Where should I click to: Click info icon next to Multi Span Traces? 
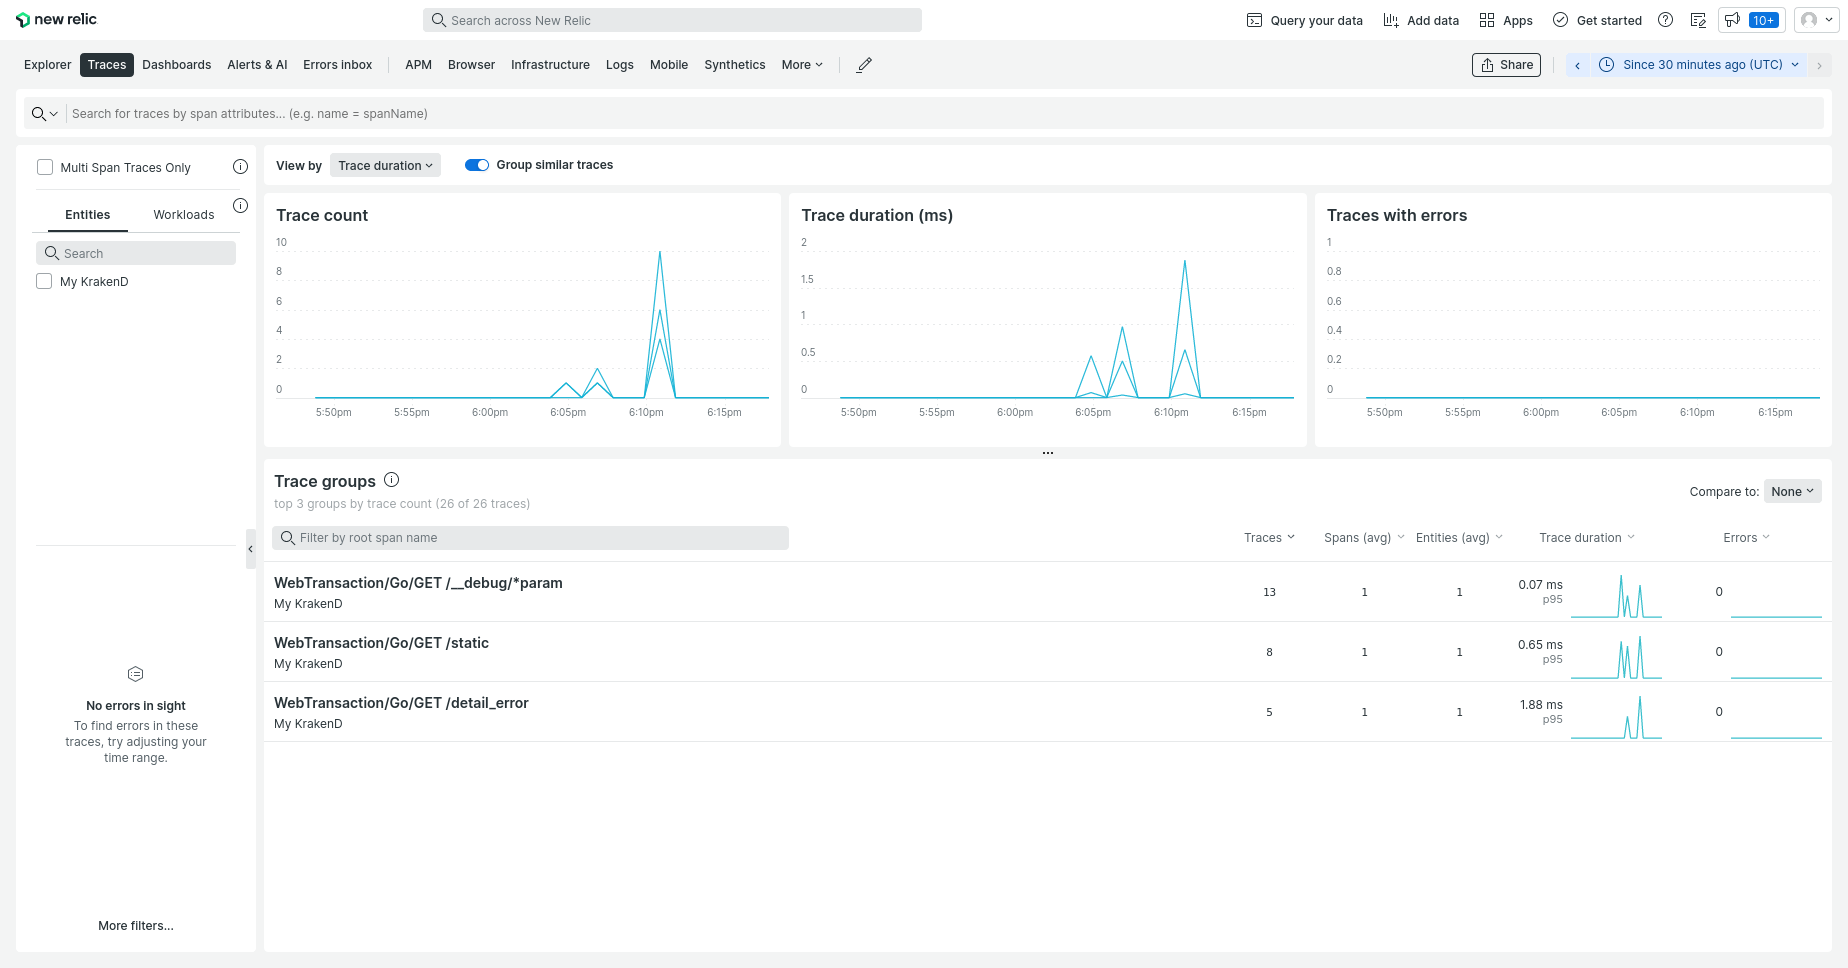pos(240,167)
